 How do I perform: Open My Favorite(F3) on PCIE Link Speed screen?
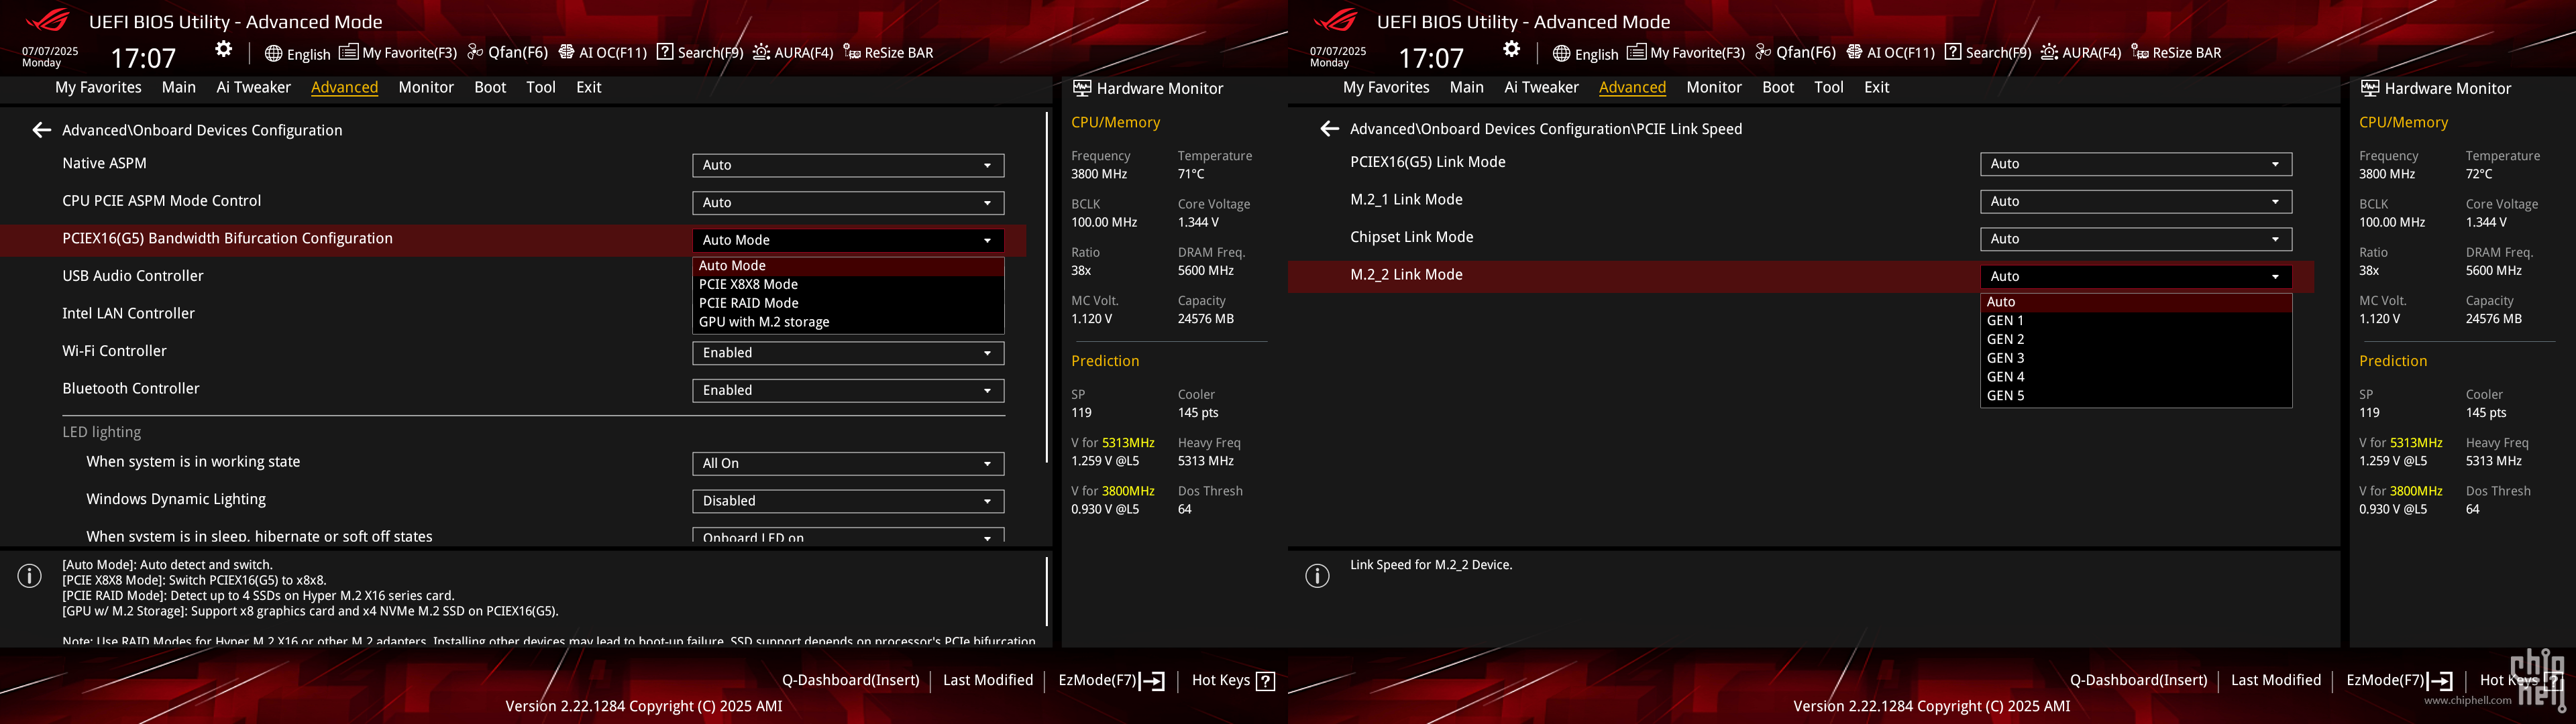click(x=1686, y=52)
